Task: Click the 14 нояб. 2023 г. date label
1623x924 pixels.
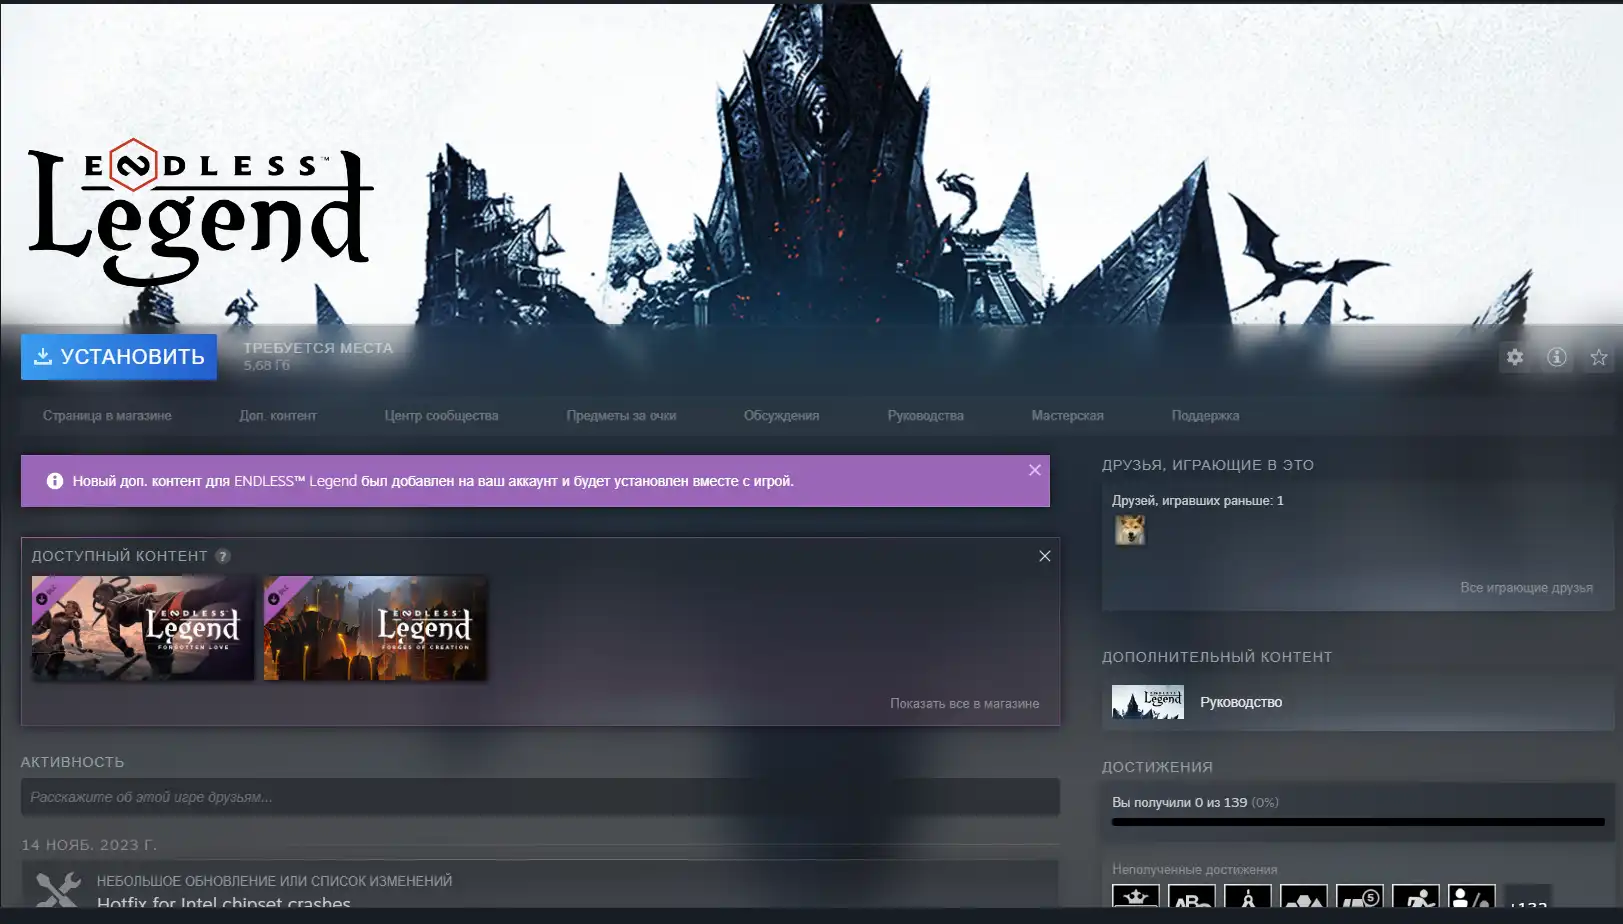Action: point(89,845)
